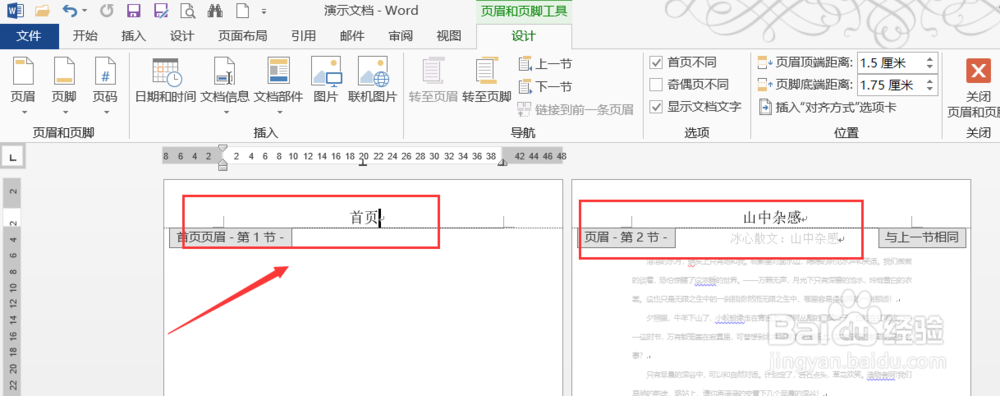Click the binoculars Find icon

click(x=215, y=10)
